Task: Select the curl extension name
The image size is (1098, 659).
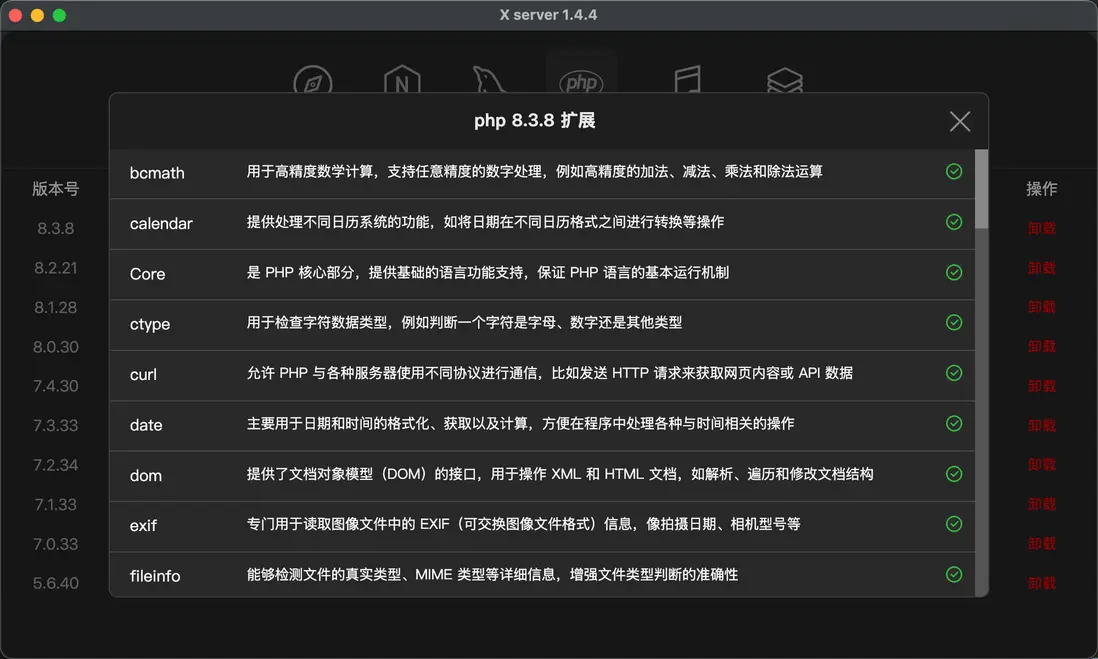Action: click(143, 375)
